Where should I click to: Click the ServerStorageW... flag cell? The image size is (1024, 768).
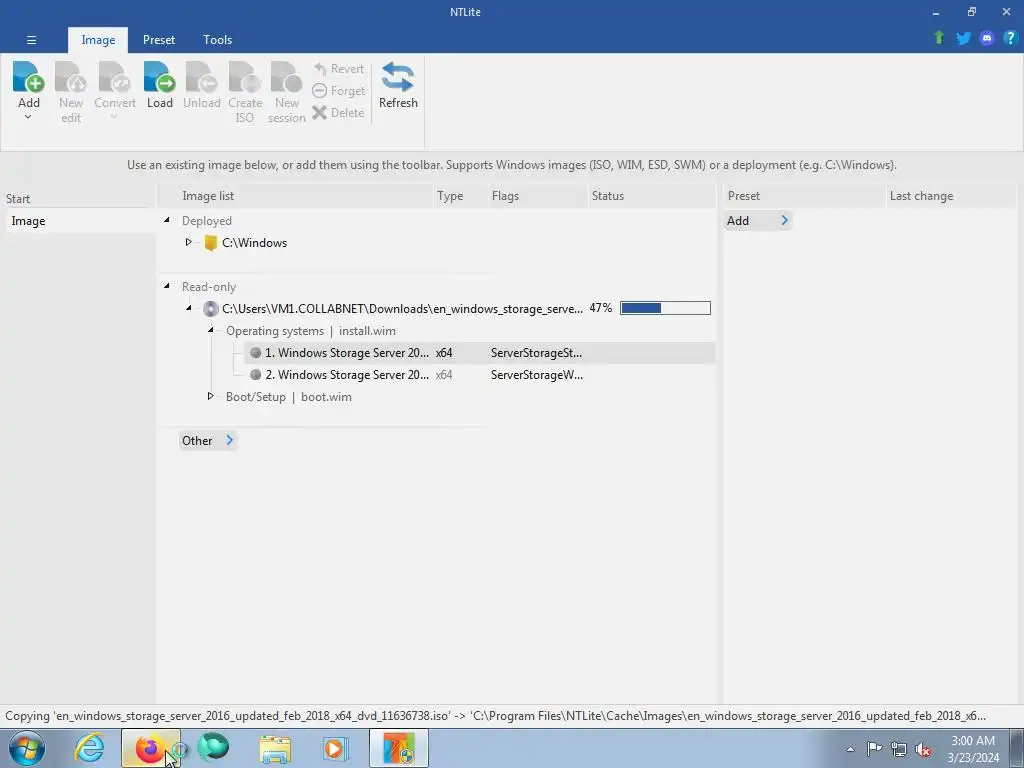537,375
